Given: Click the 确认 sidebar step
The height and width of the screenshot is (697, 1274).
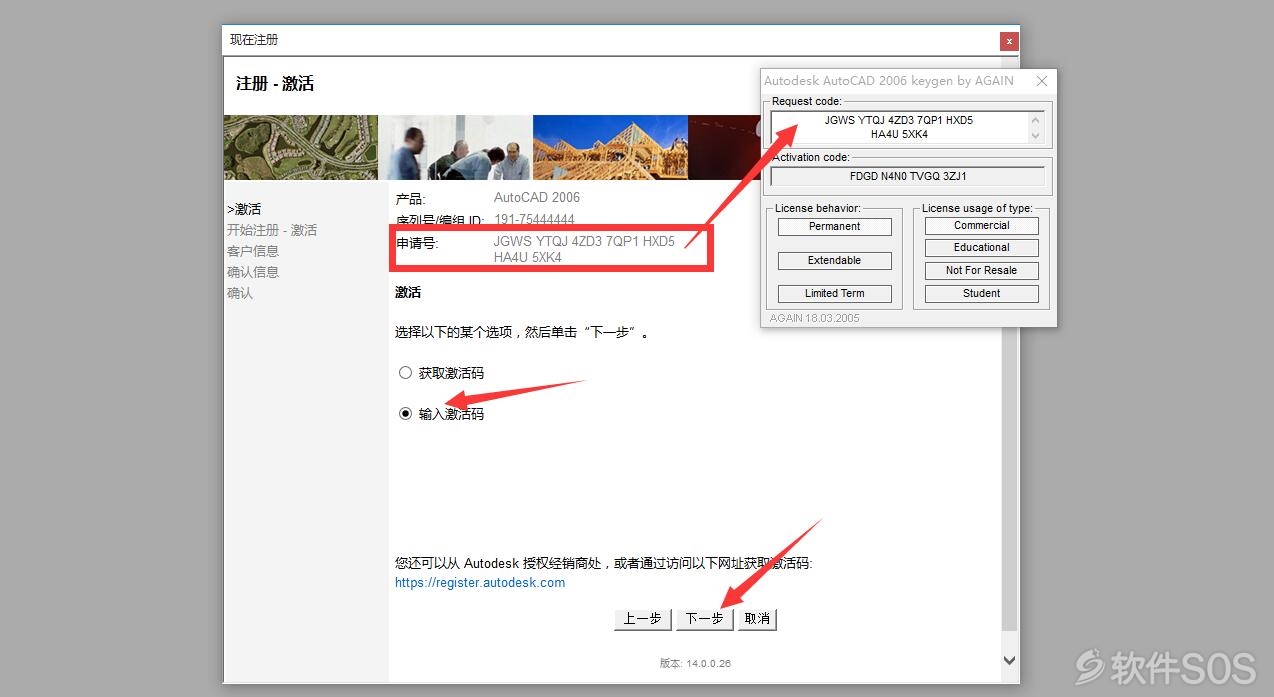Looking at the screenshot, I should pyautogui.click(x=240, y=293).
